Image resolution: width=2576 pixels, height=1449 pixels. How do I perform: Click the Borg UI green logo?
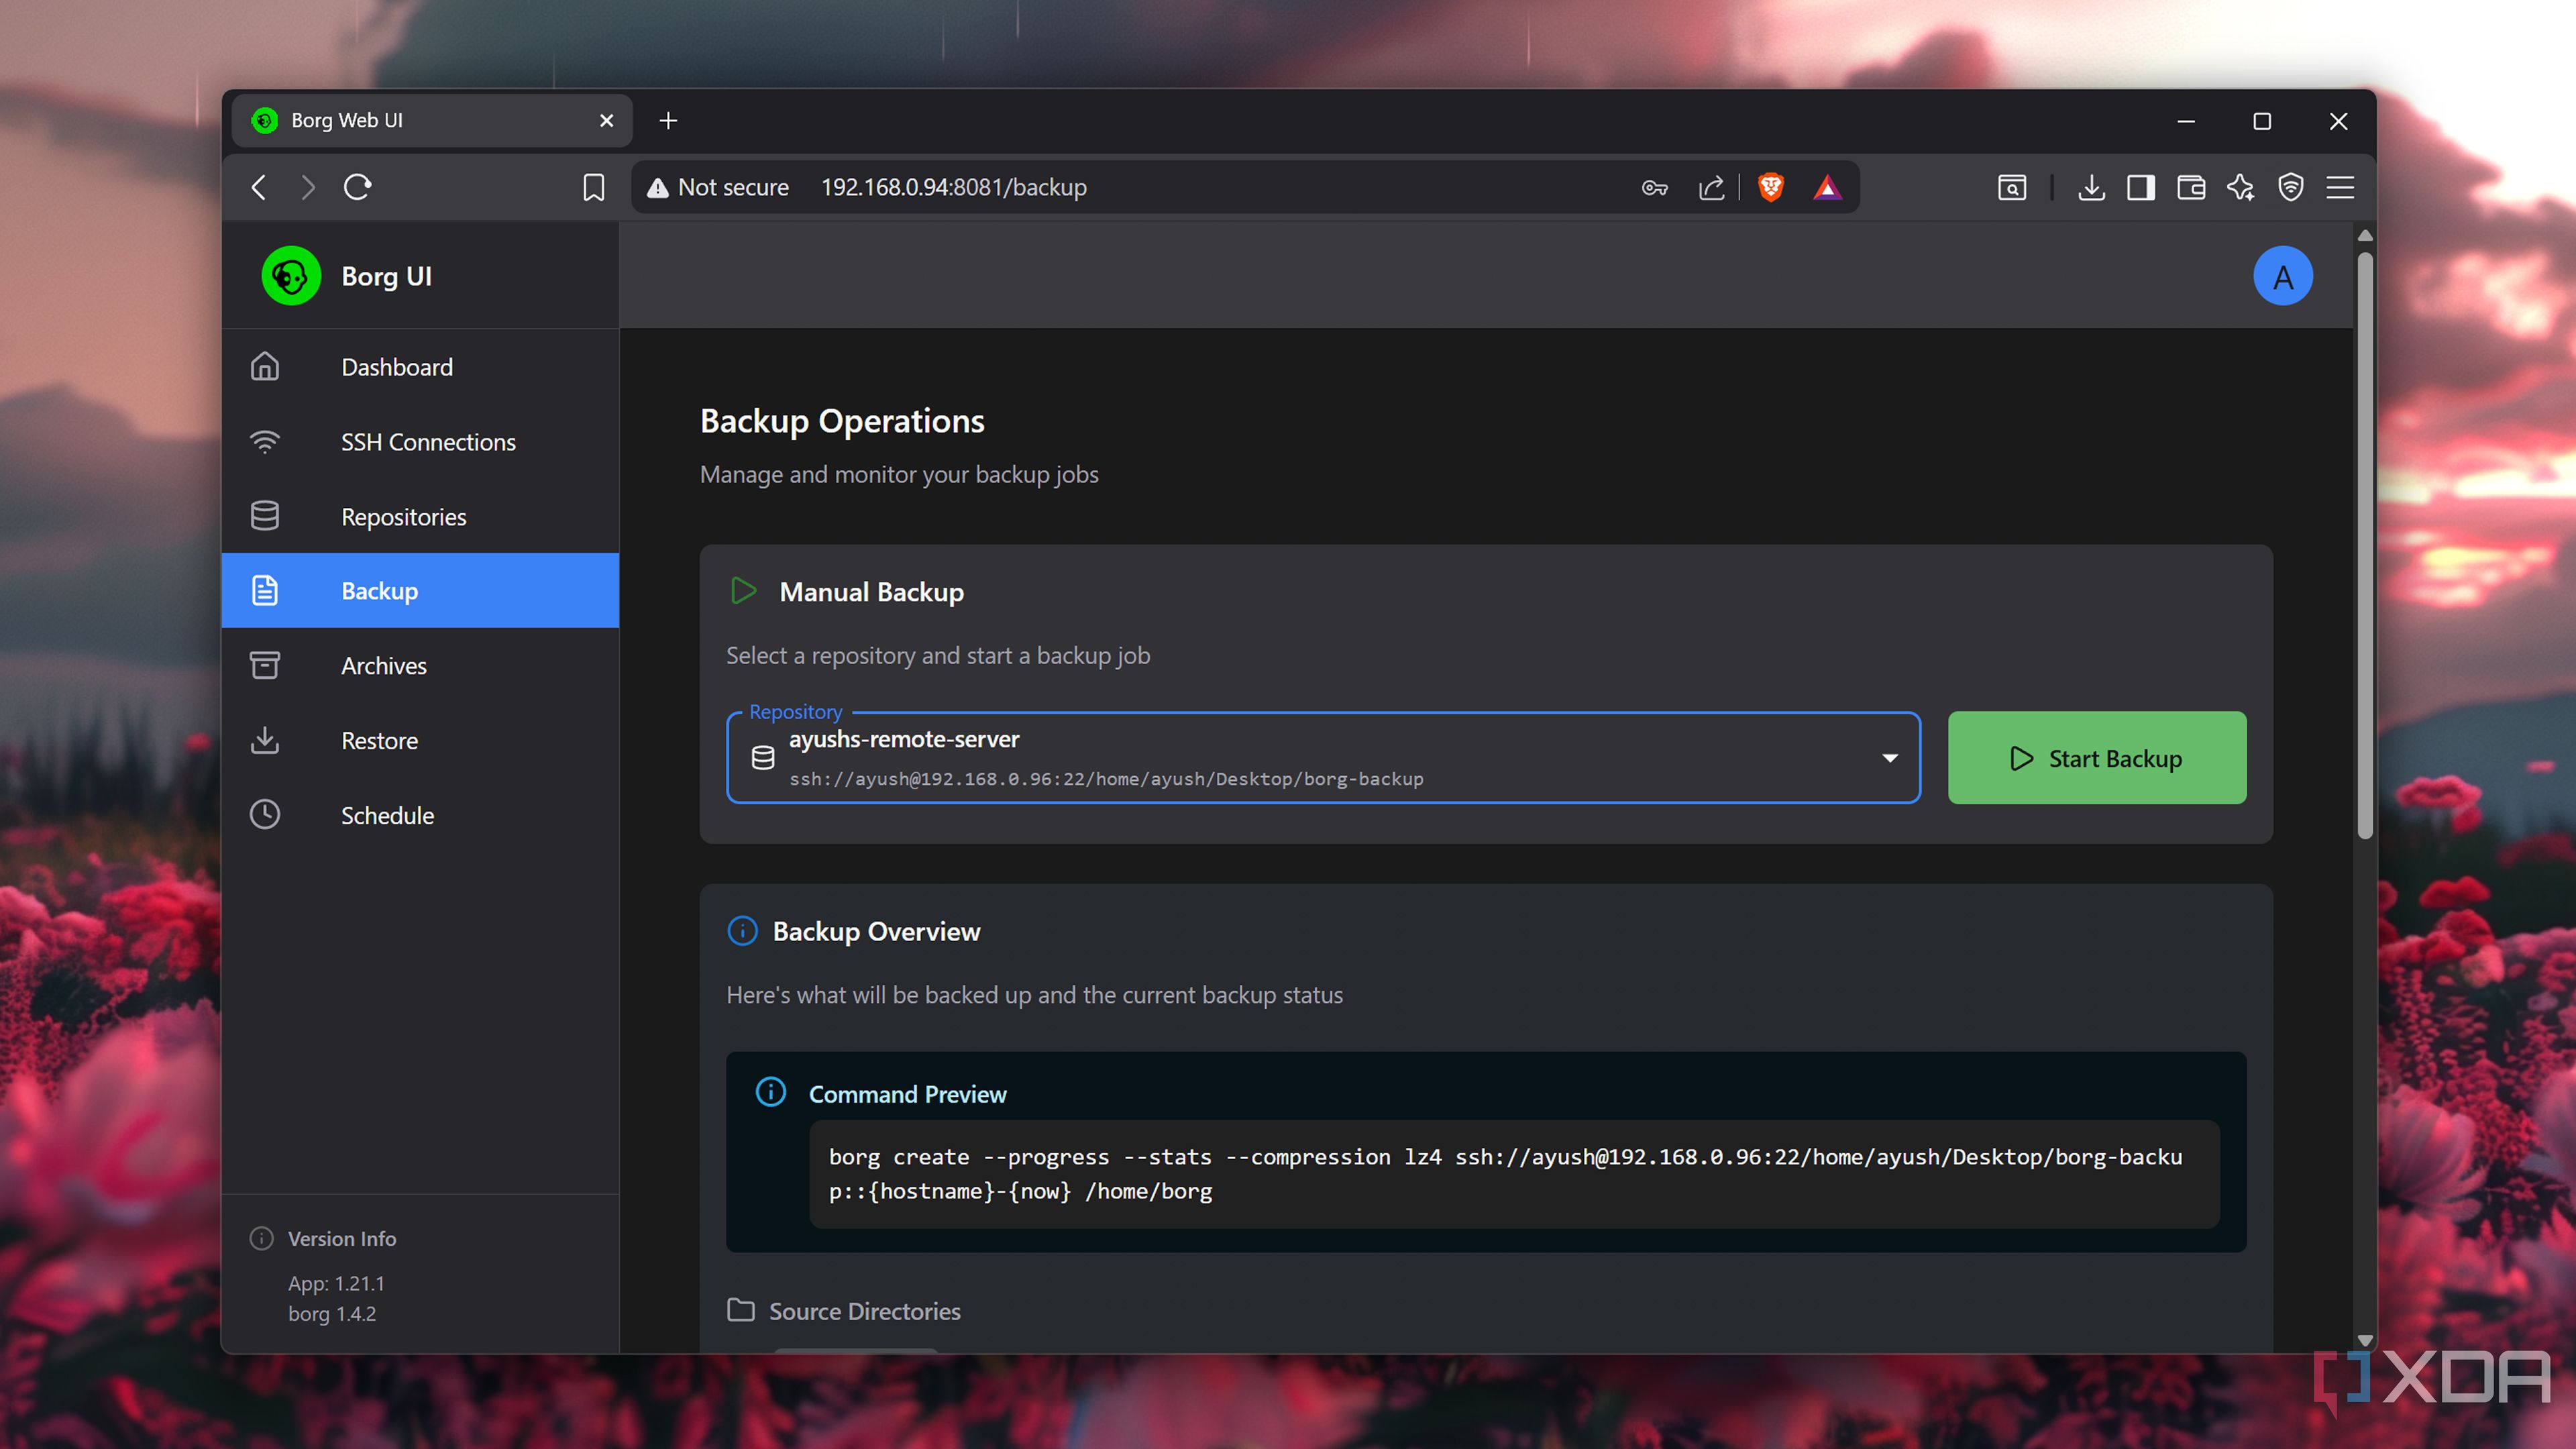(x=291, y=276)
